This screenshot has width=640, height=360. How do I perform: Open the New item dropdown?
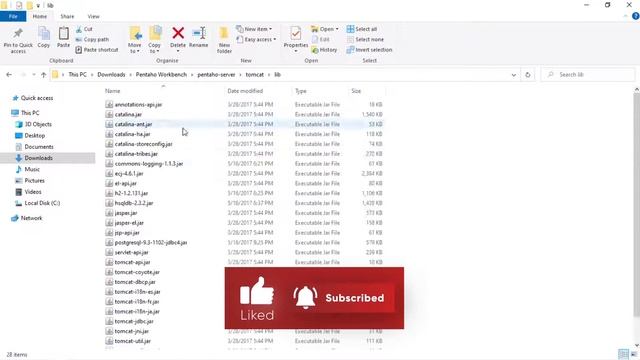254,29
